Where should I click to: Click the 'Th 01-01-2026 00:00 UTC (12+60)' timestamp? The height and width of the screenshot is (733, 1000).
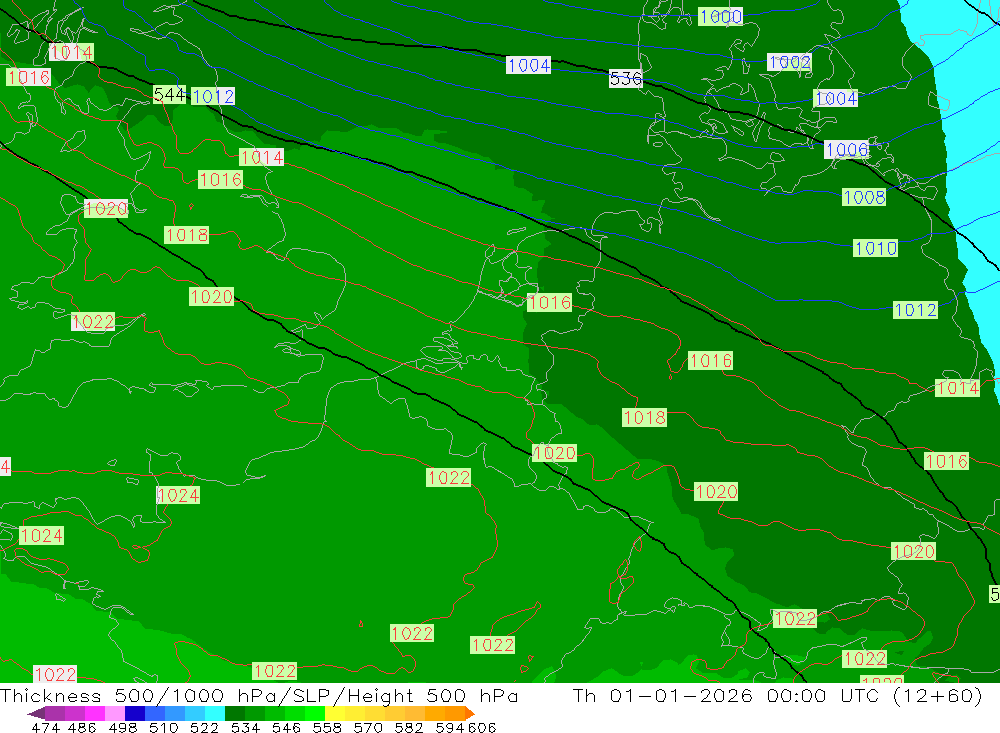(777, 695)
